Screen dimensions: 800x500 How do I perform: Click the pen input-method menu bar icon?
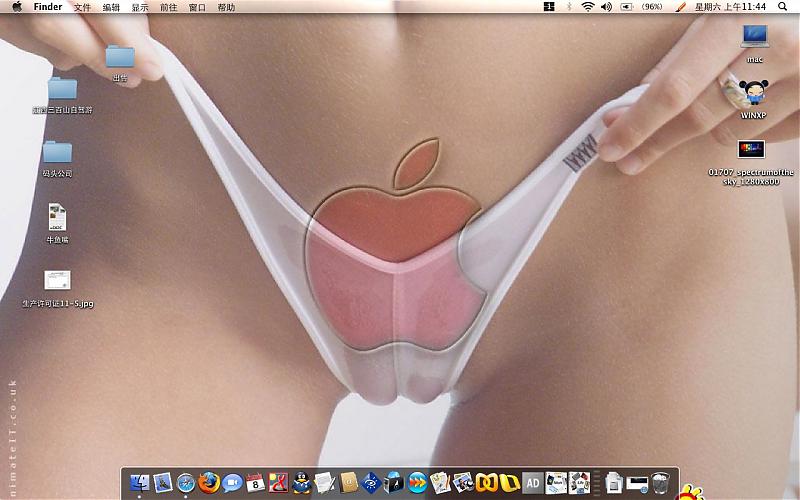click(680, 7)
